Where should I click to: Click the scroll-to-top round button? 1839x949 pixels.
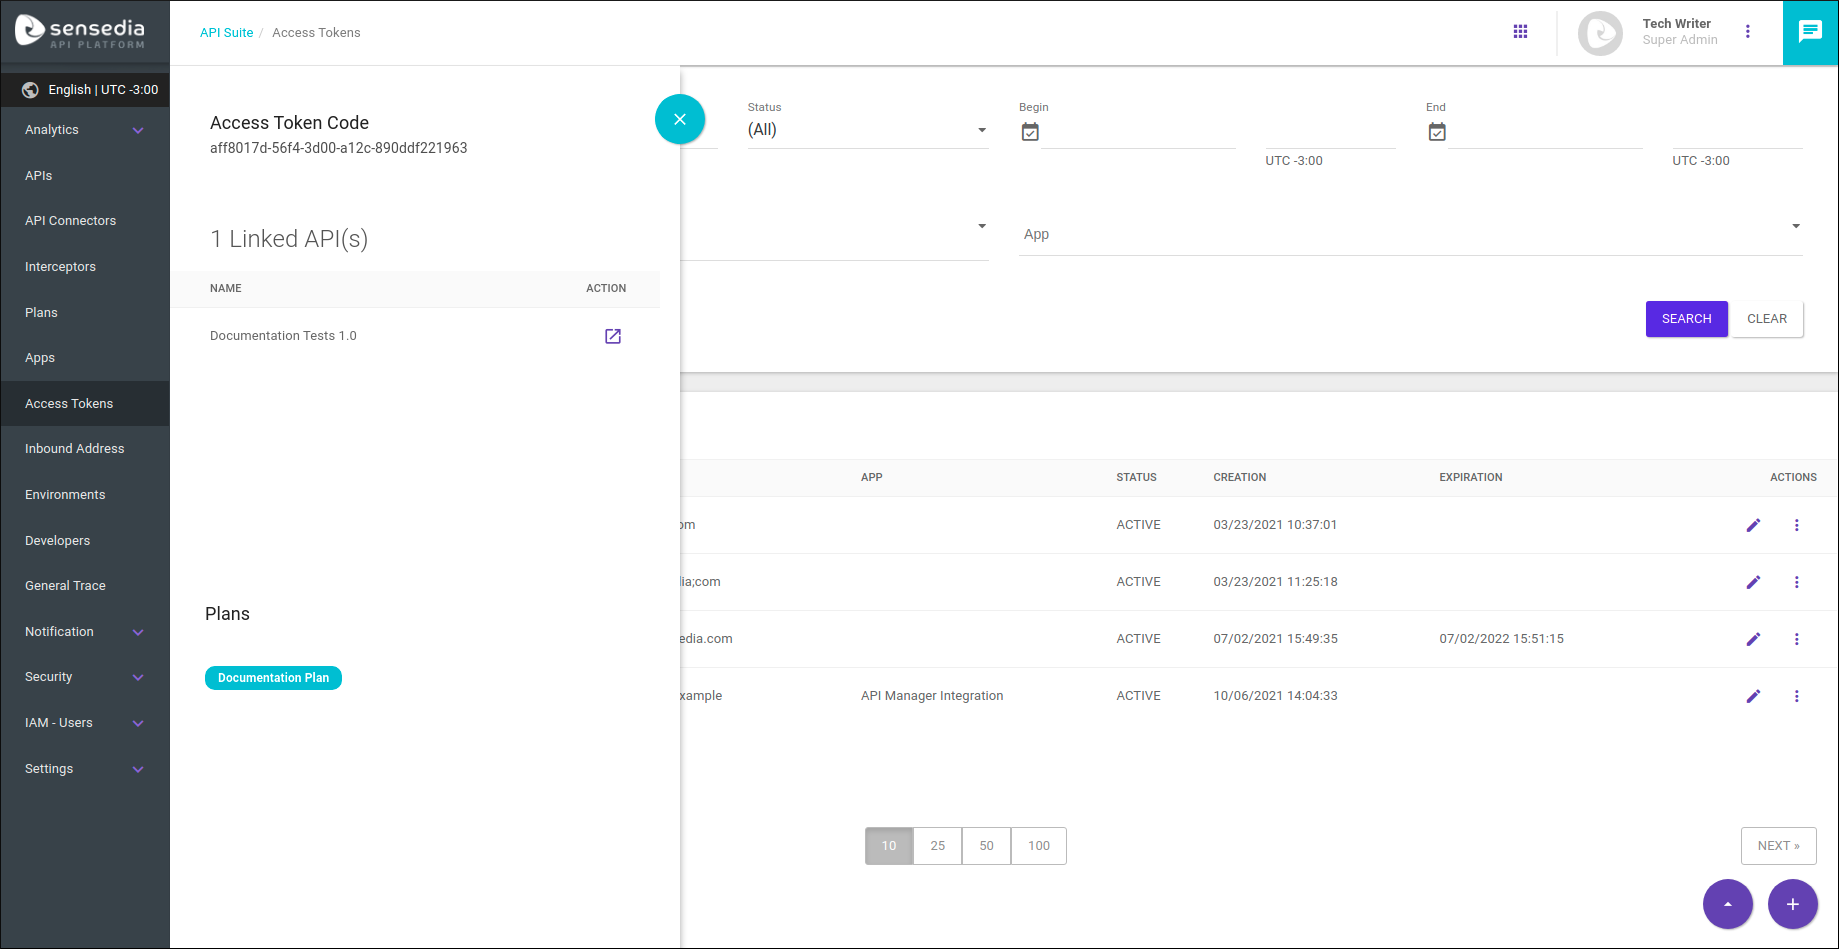pyautogui.click(x=1727, y=904)
